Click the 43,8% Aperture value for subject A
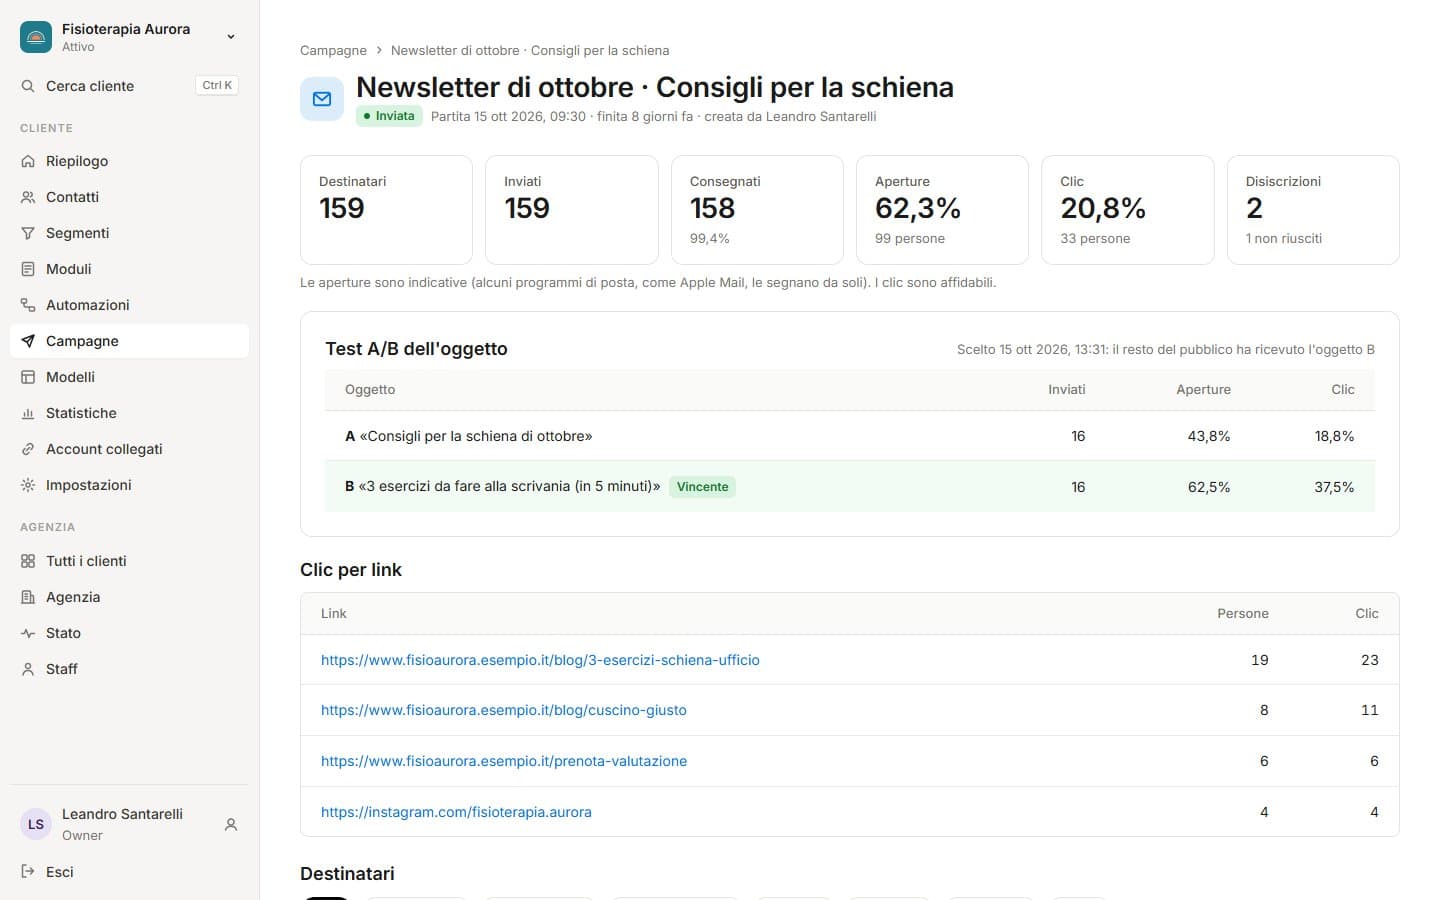Image resolution: width=1440 pixels, height=900 pixels. 1209,436
